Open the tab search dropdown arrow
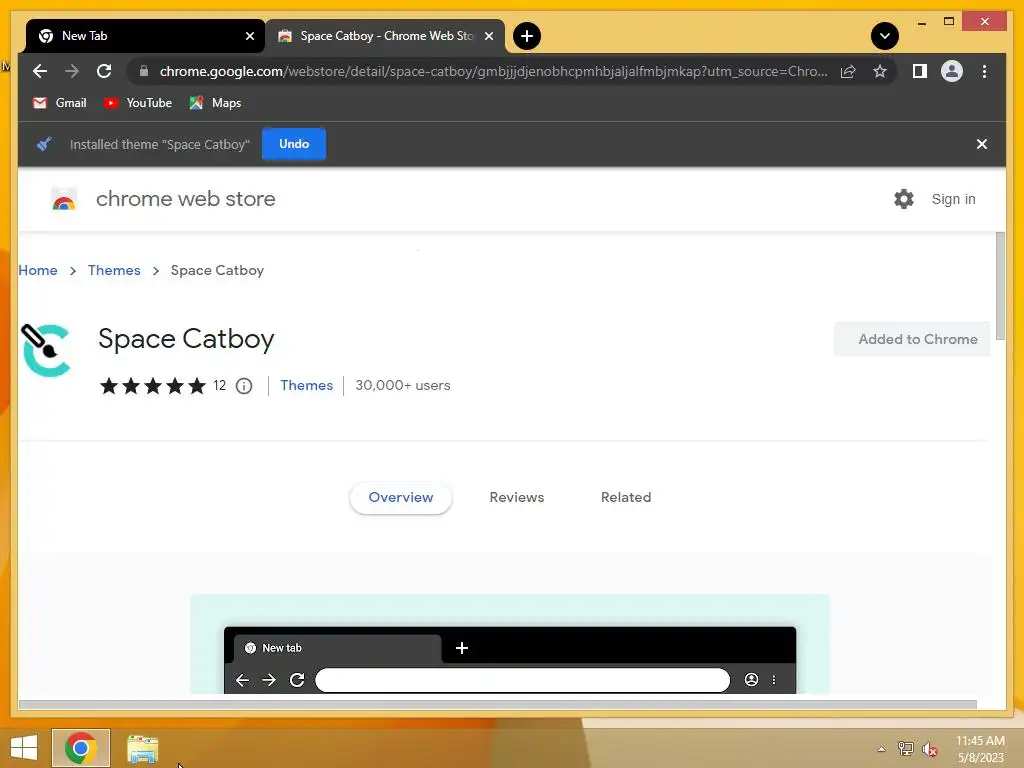 coord(884,36)
